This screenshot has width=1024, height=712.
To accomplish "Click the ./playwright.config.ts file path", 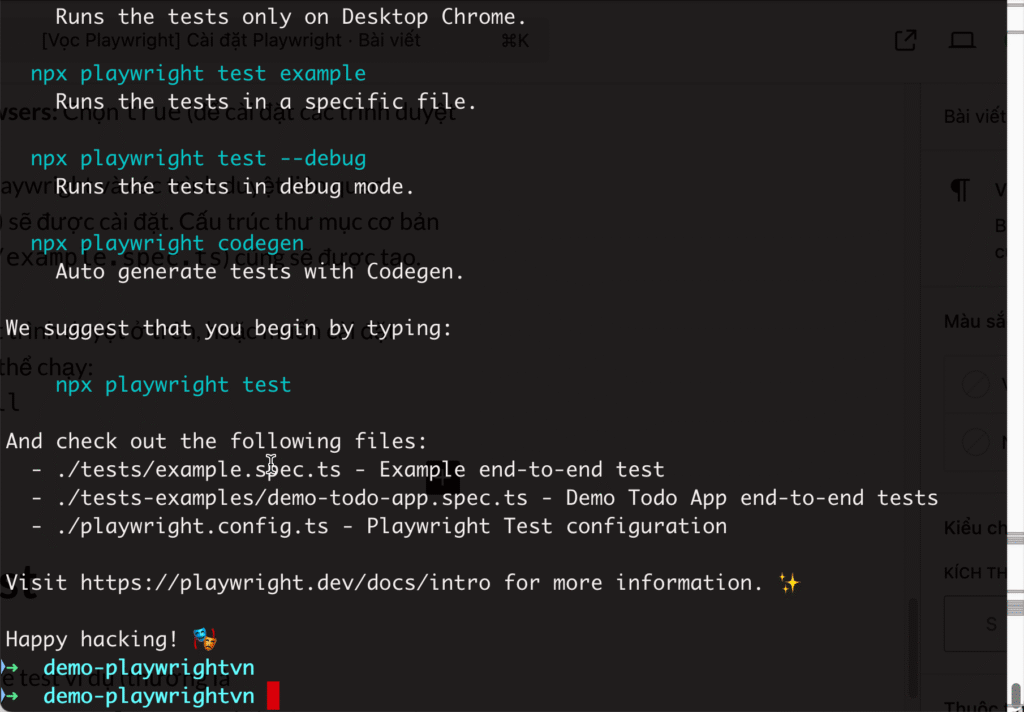I will click(192, 526).
